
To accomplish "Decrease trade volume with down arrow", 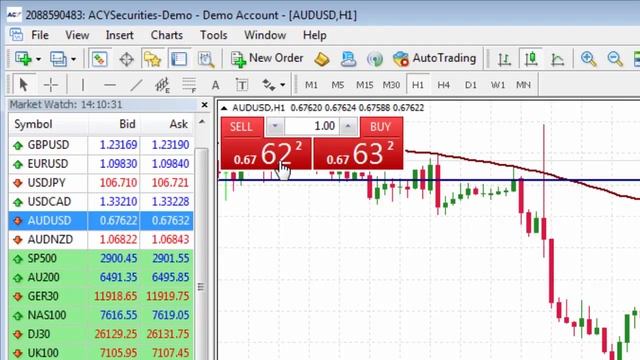I will coord(275,126).
